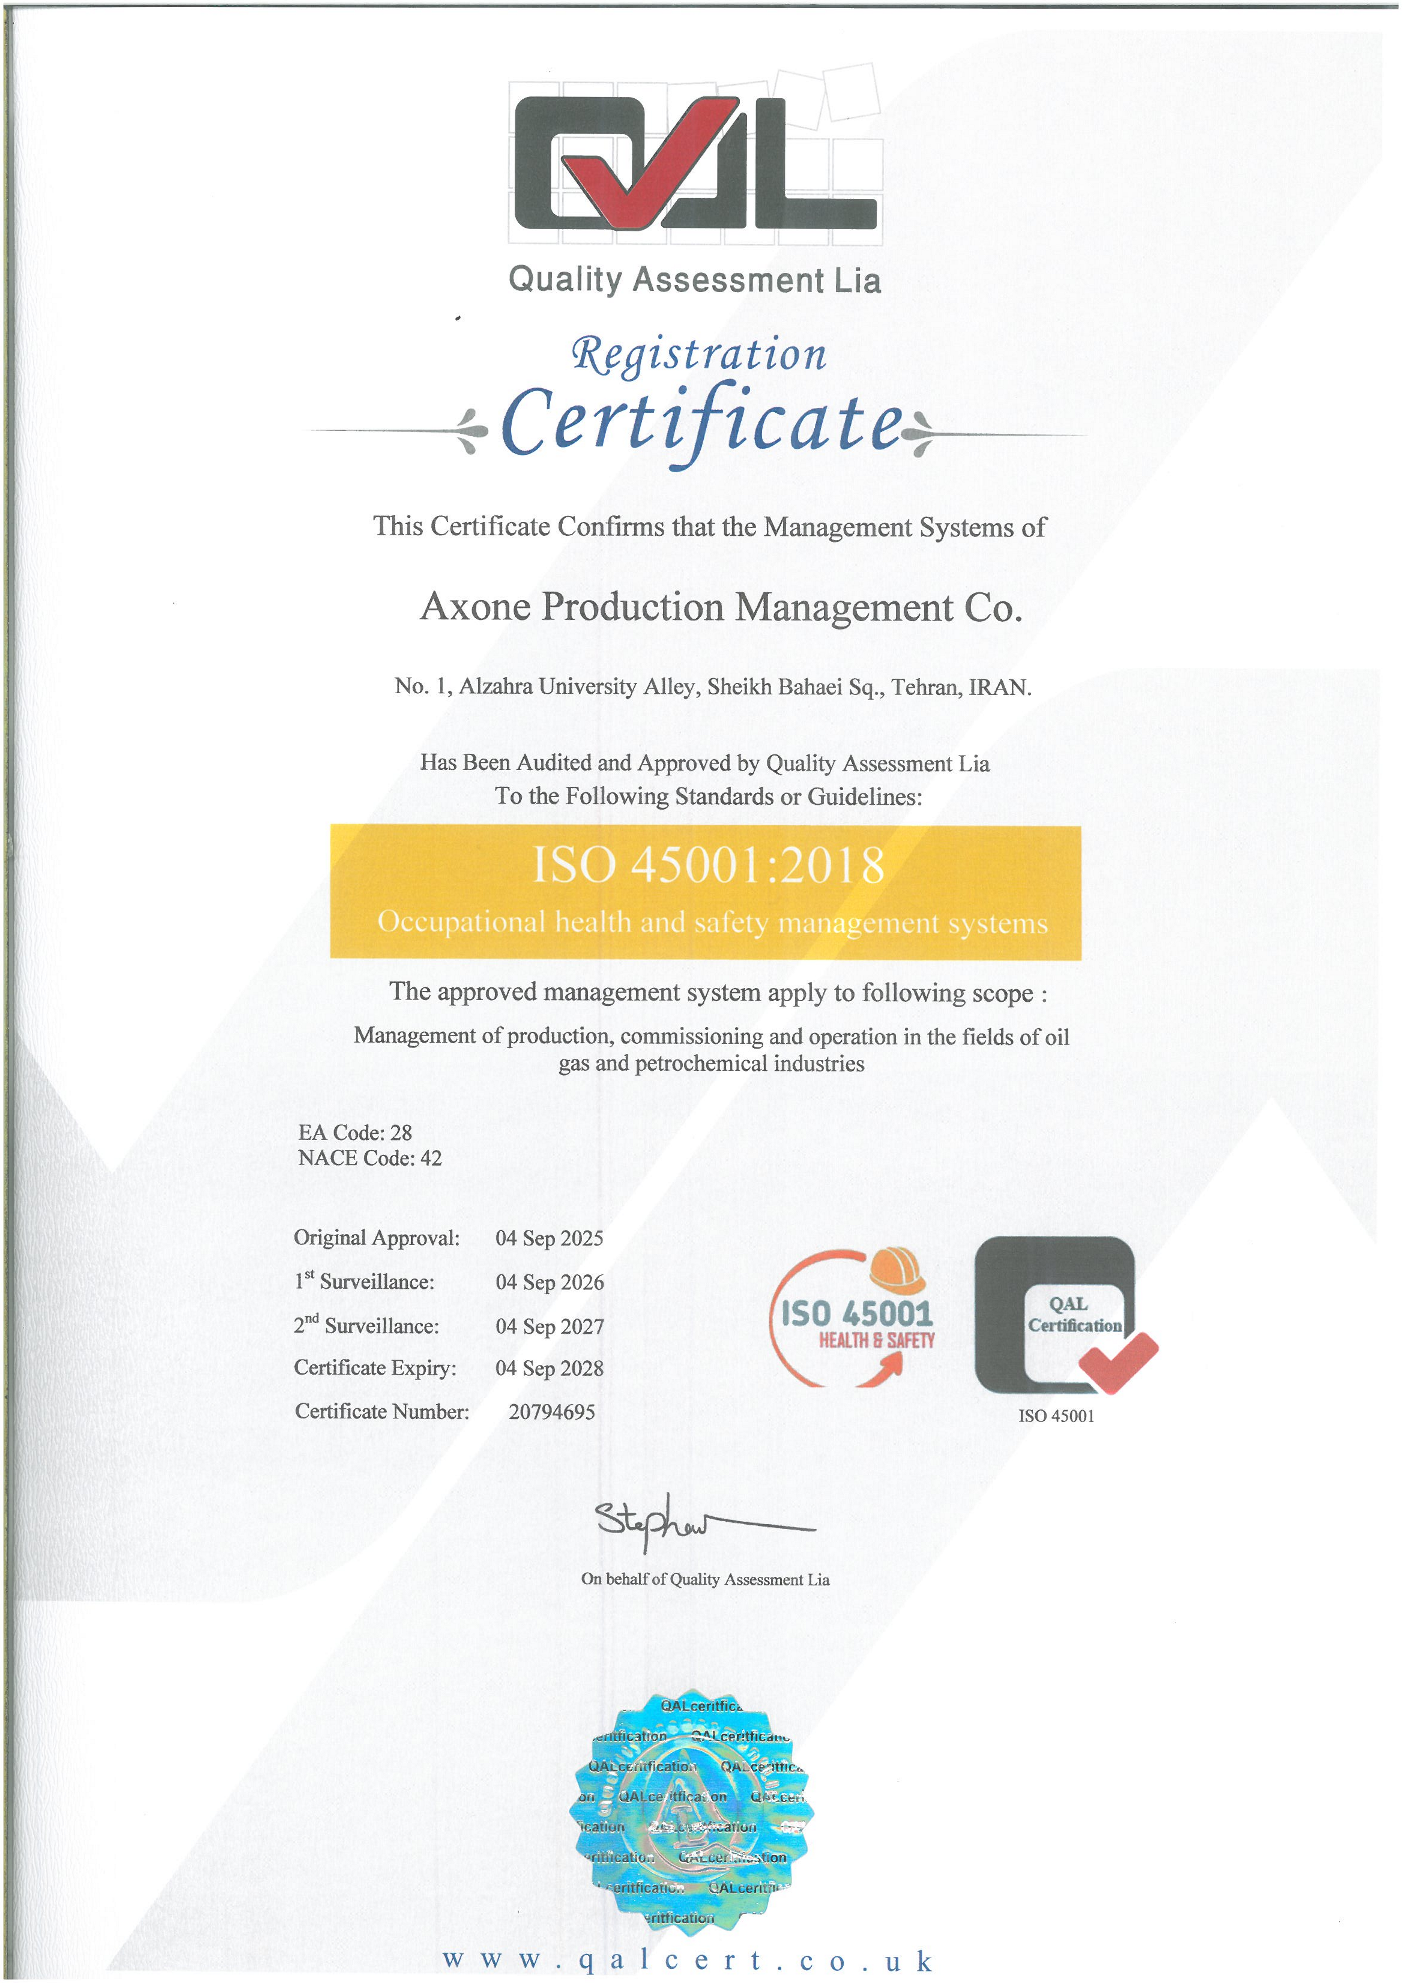Click the Tehran address line
Screen dimensions: 1403x1984
tap(712, 687)
